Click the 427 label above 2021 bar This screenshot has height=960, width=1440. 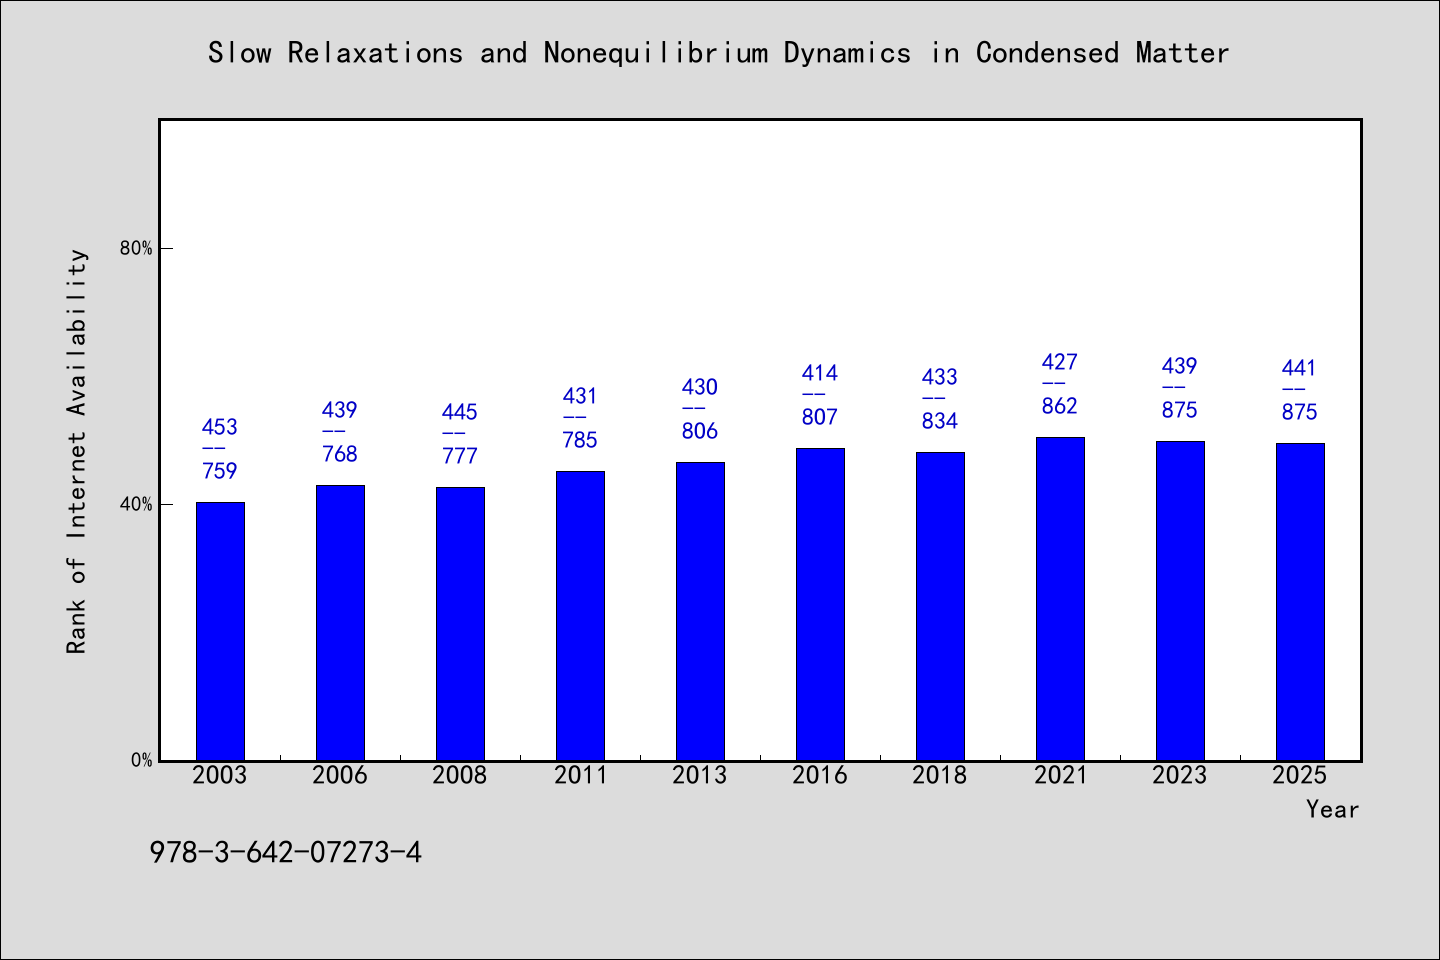click(x=1060, y=363)
